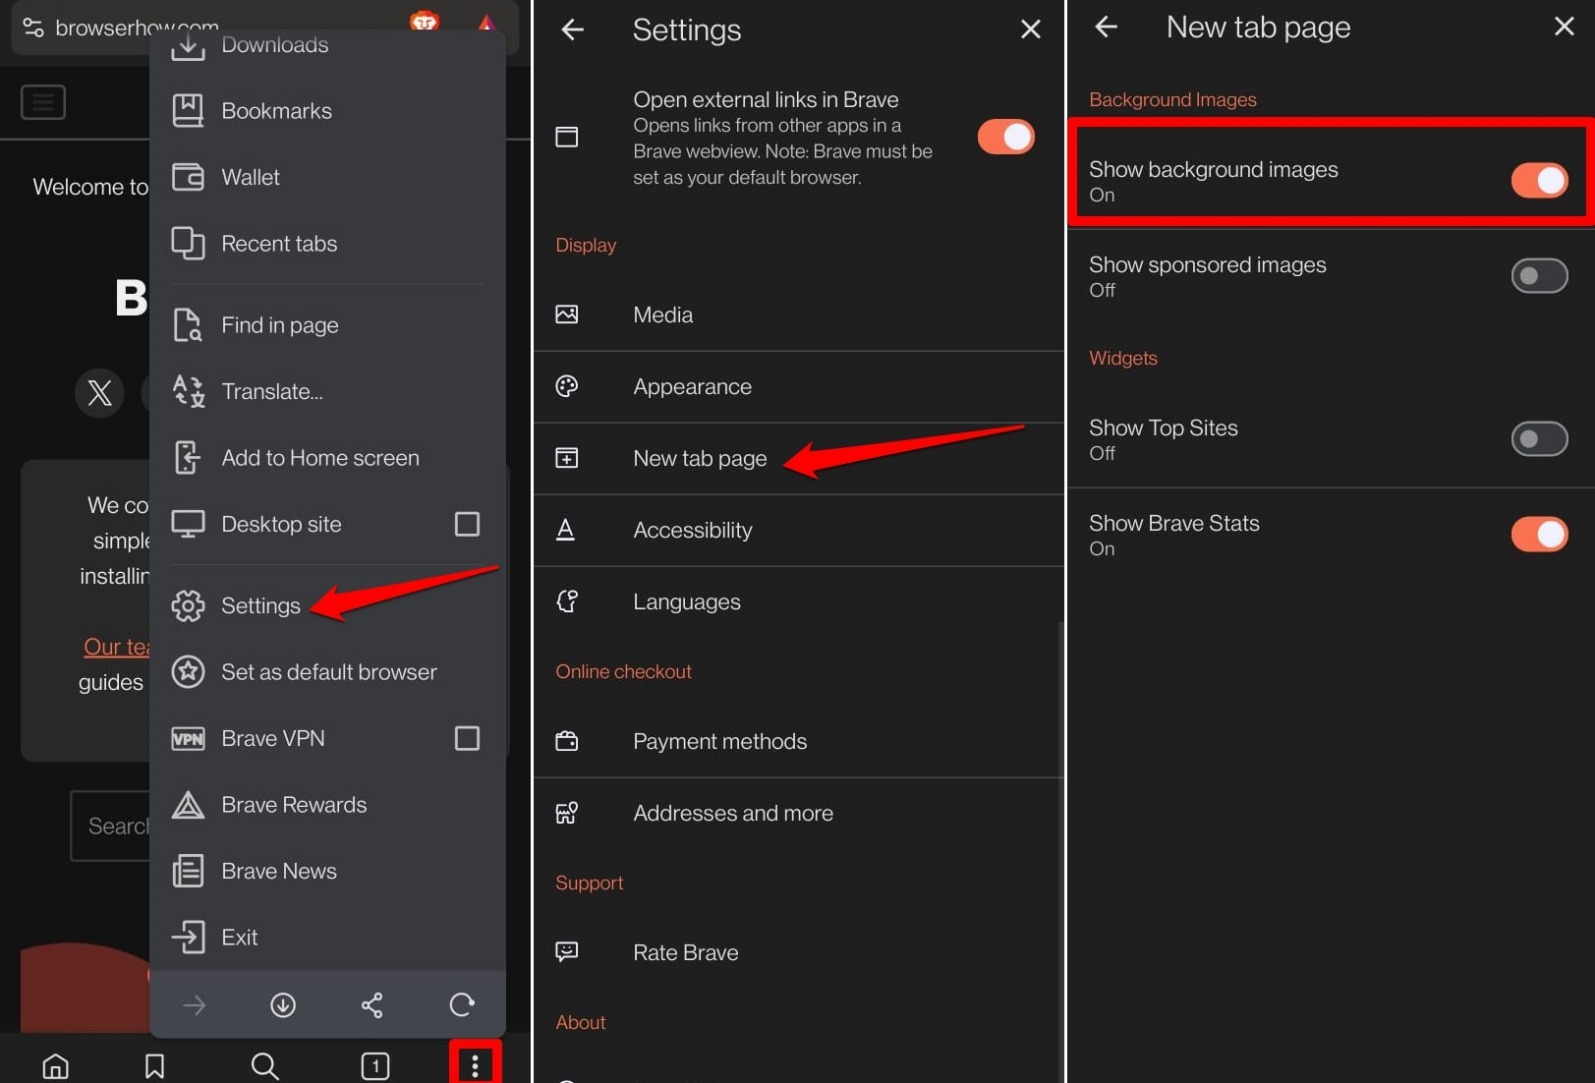Click the Languages icon
This screenshot has height=1083, width=1595.
click(x=567, y=601)
